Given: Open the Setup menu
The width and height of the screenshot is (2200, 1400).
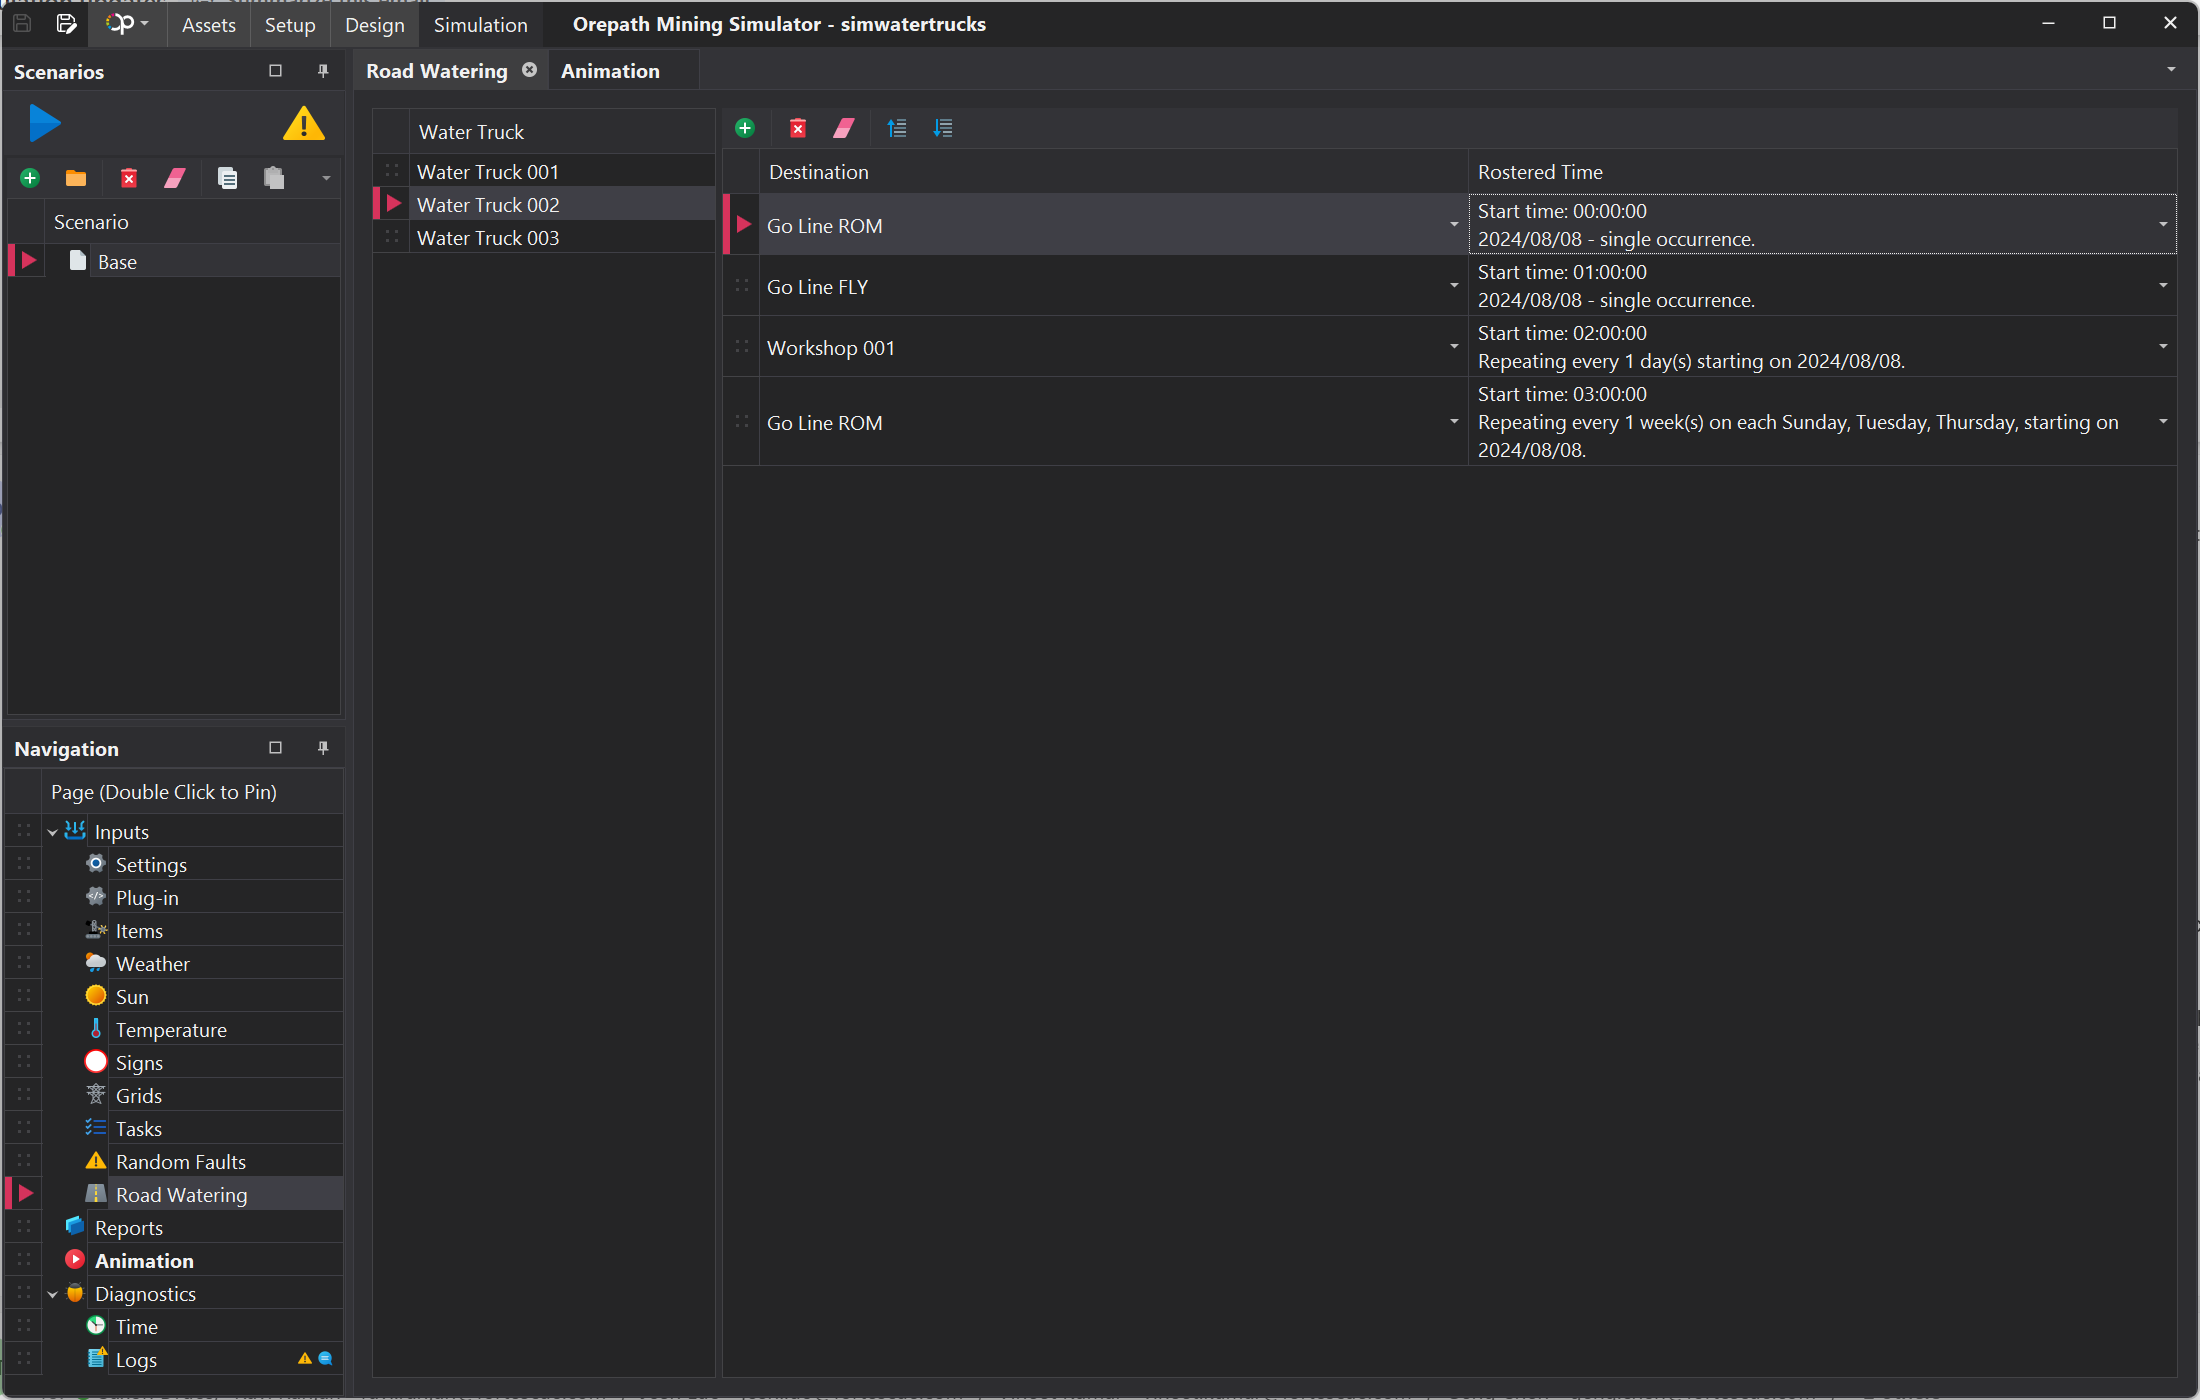Looking at the screenshot, I should coord(290,25).
